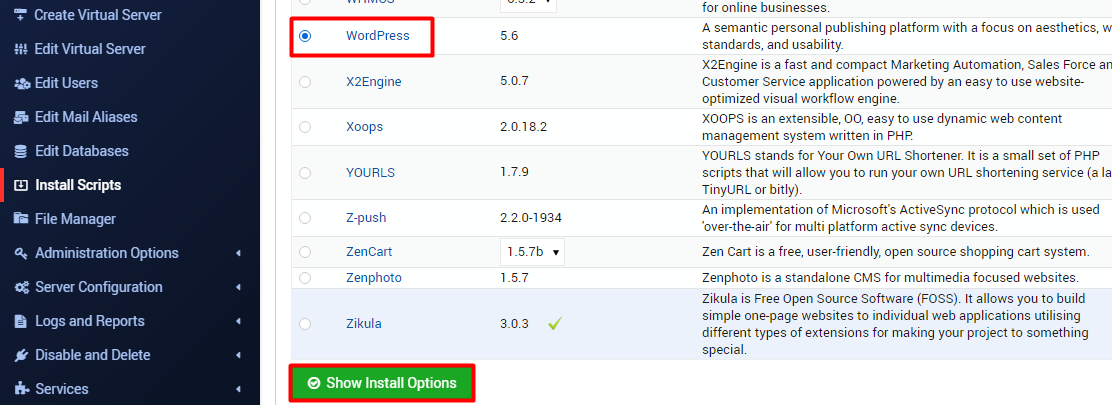This screenshot has width=1112, height=405.
Task: Open the Zenphoto script link
Action: click(374, 277)
